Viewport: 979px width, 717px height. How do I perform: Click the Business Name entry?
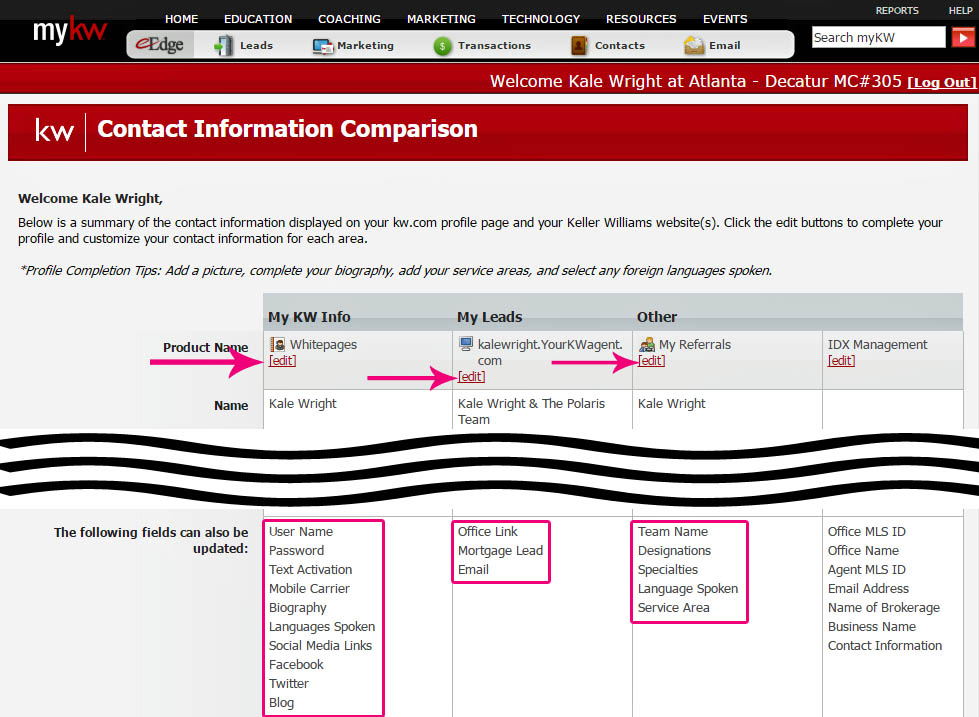click(x=872, y=626)
